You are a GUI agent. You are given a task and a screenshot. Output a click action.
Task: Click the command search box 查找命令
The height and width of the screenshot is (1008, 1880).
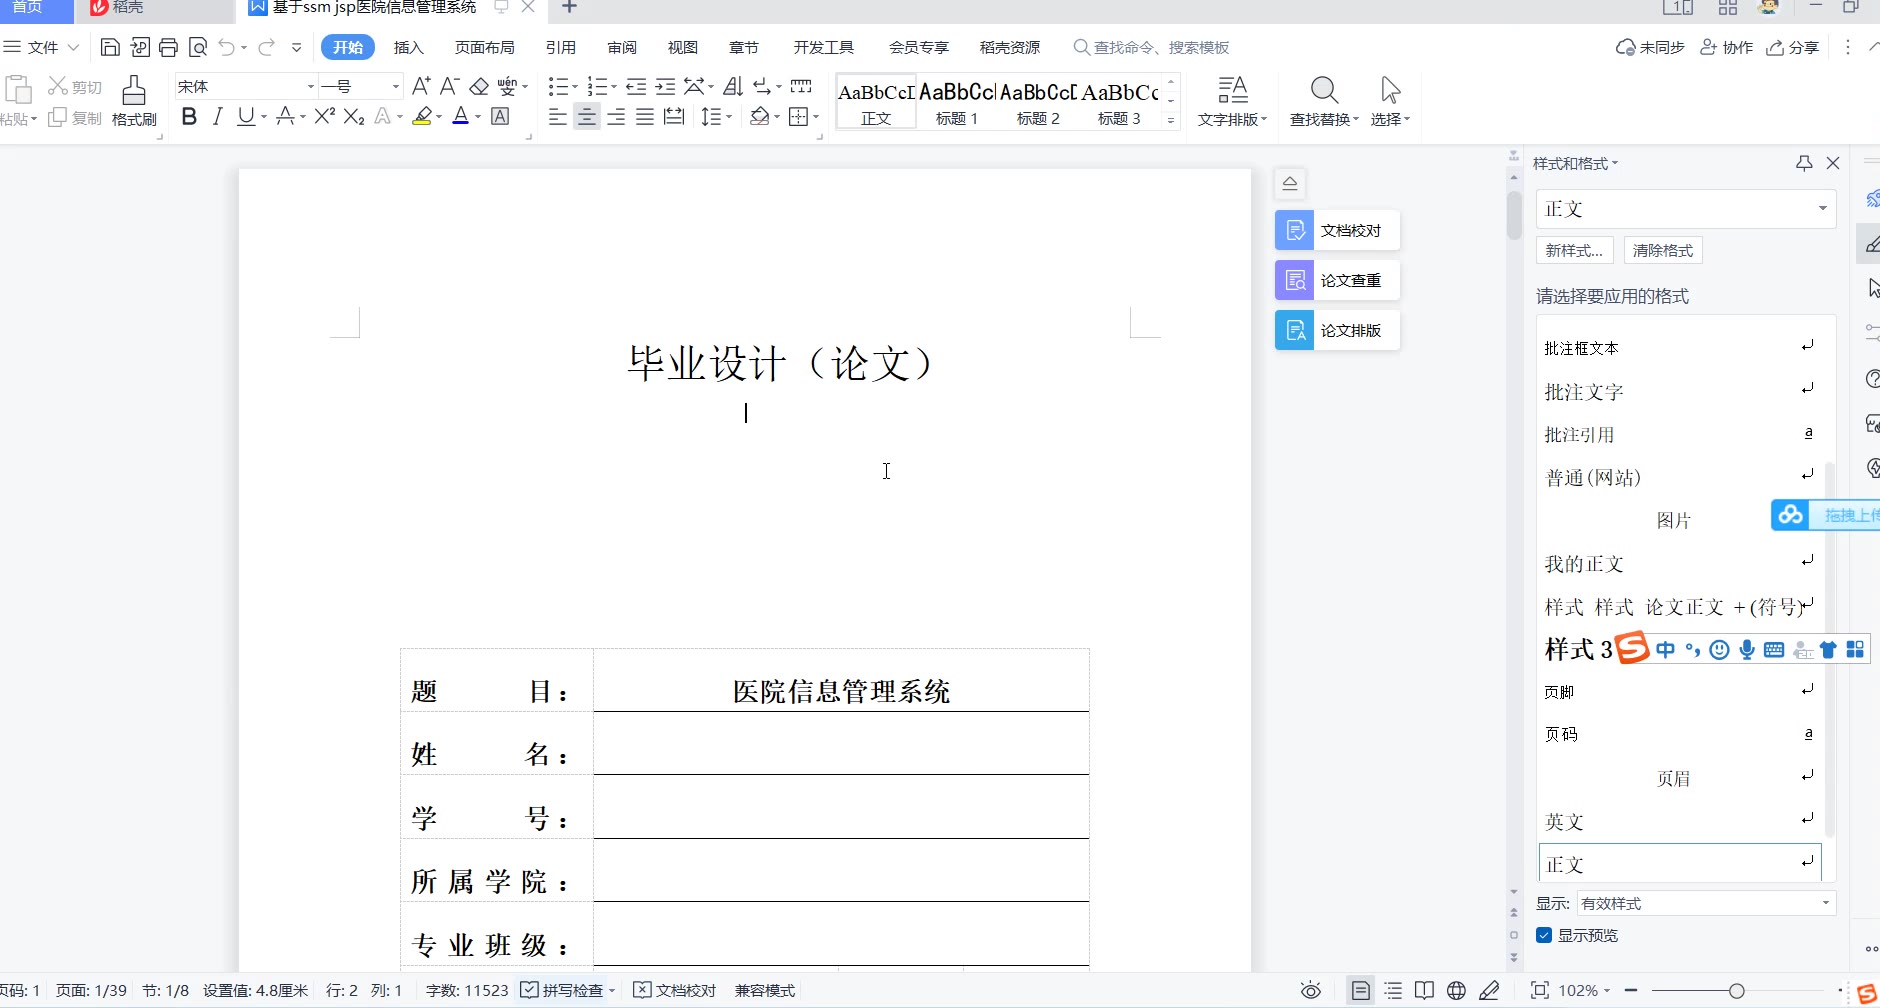click(1151, 47)
